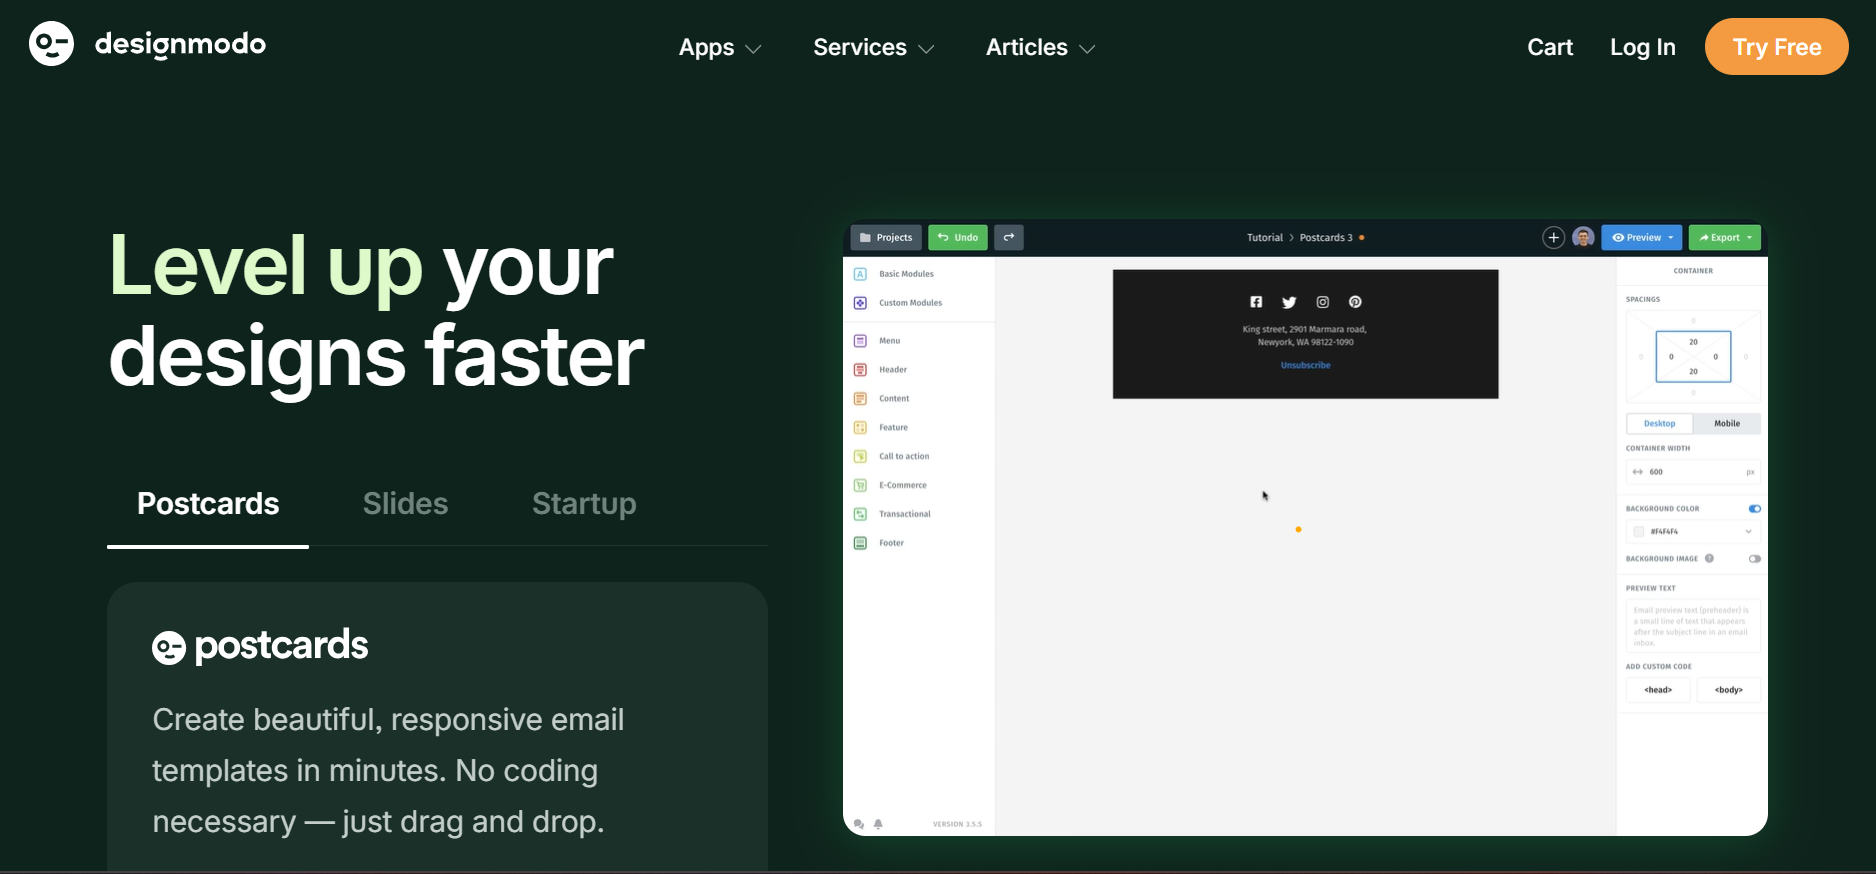
Task: Click the inner spacing box with 20 values
Action: (x=1693, y=357)
